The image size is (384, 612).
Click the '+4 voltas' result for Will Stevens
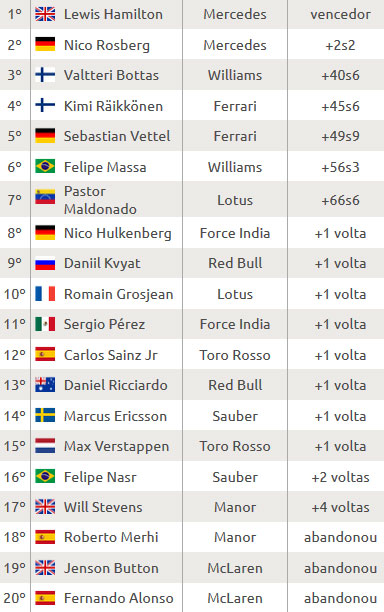[x=340, y=507]
